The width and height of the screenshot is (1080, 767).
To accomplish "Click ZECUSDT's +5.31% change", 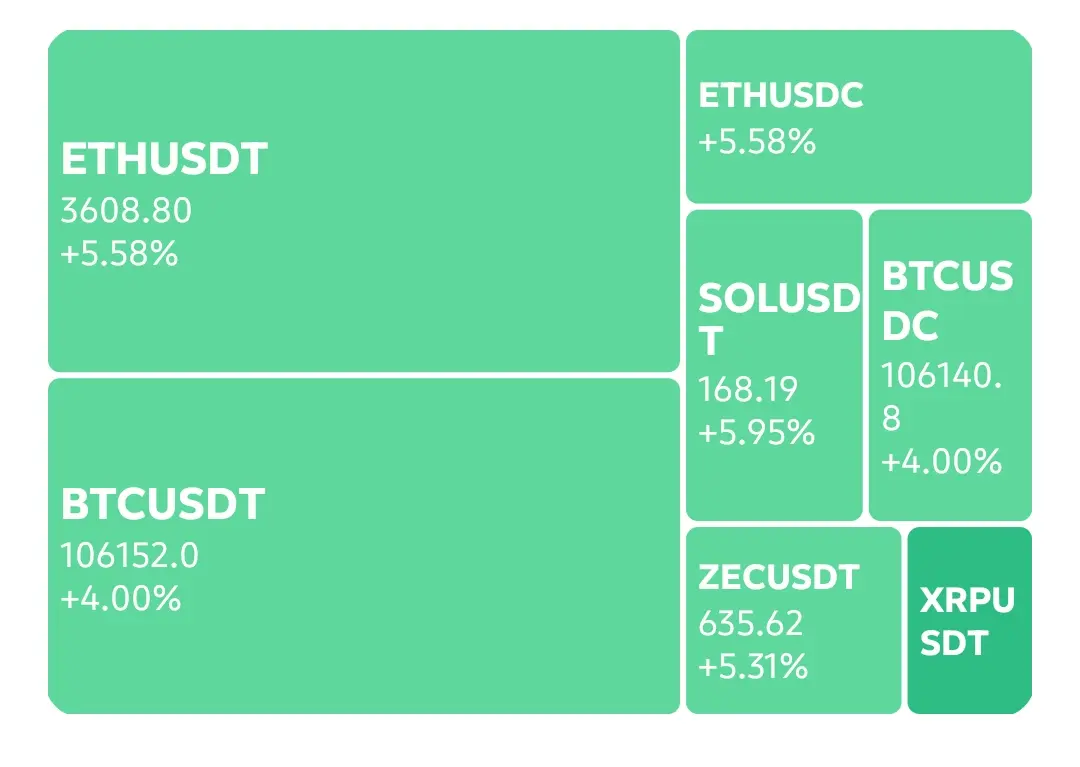I will [753, 666].
